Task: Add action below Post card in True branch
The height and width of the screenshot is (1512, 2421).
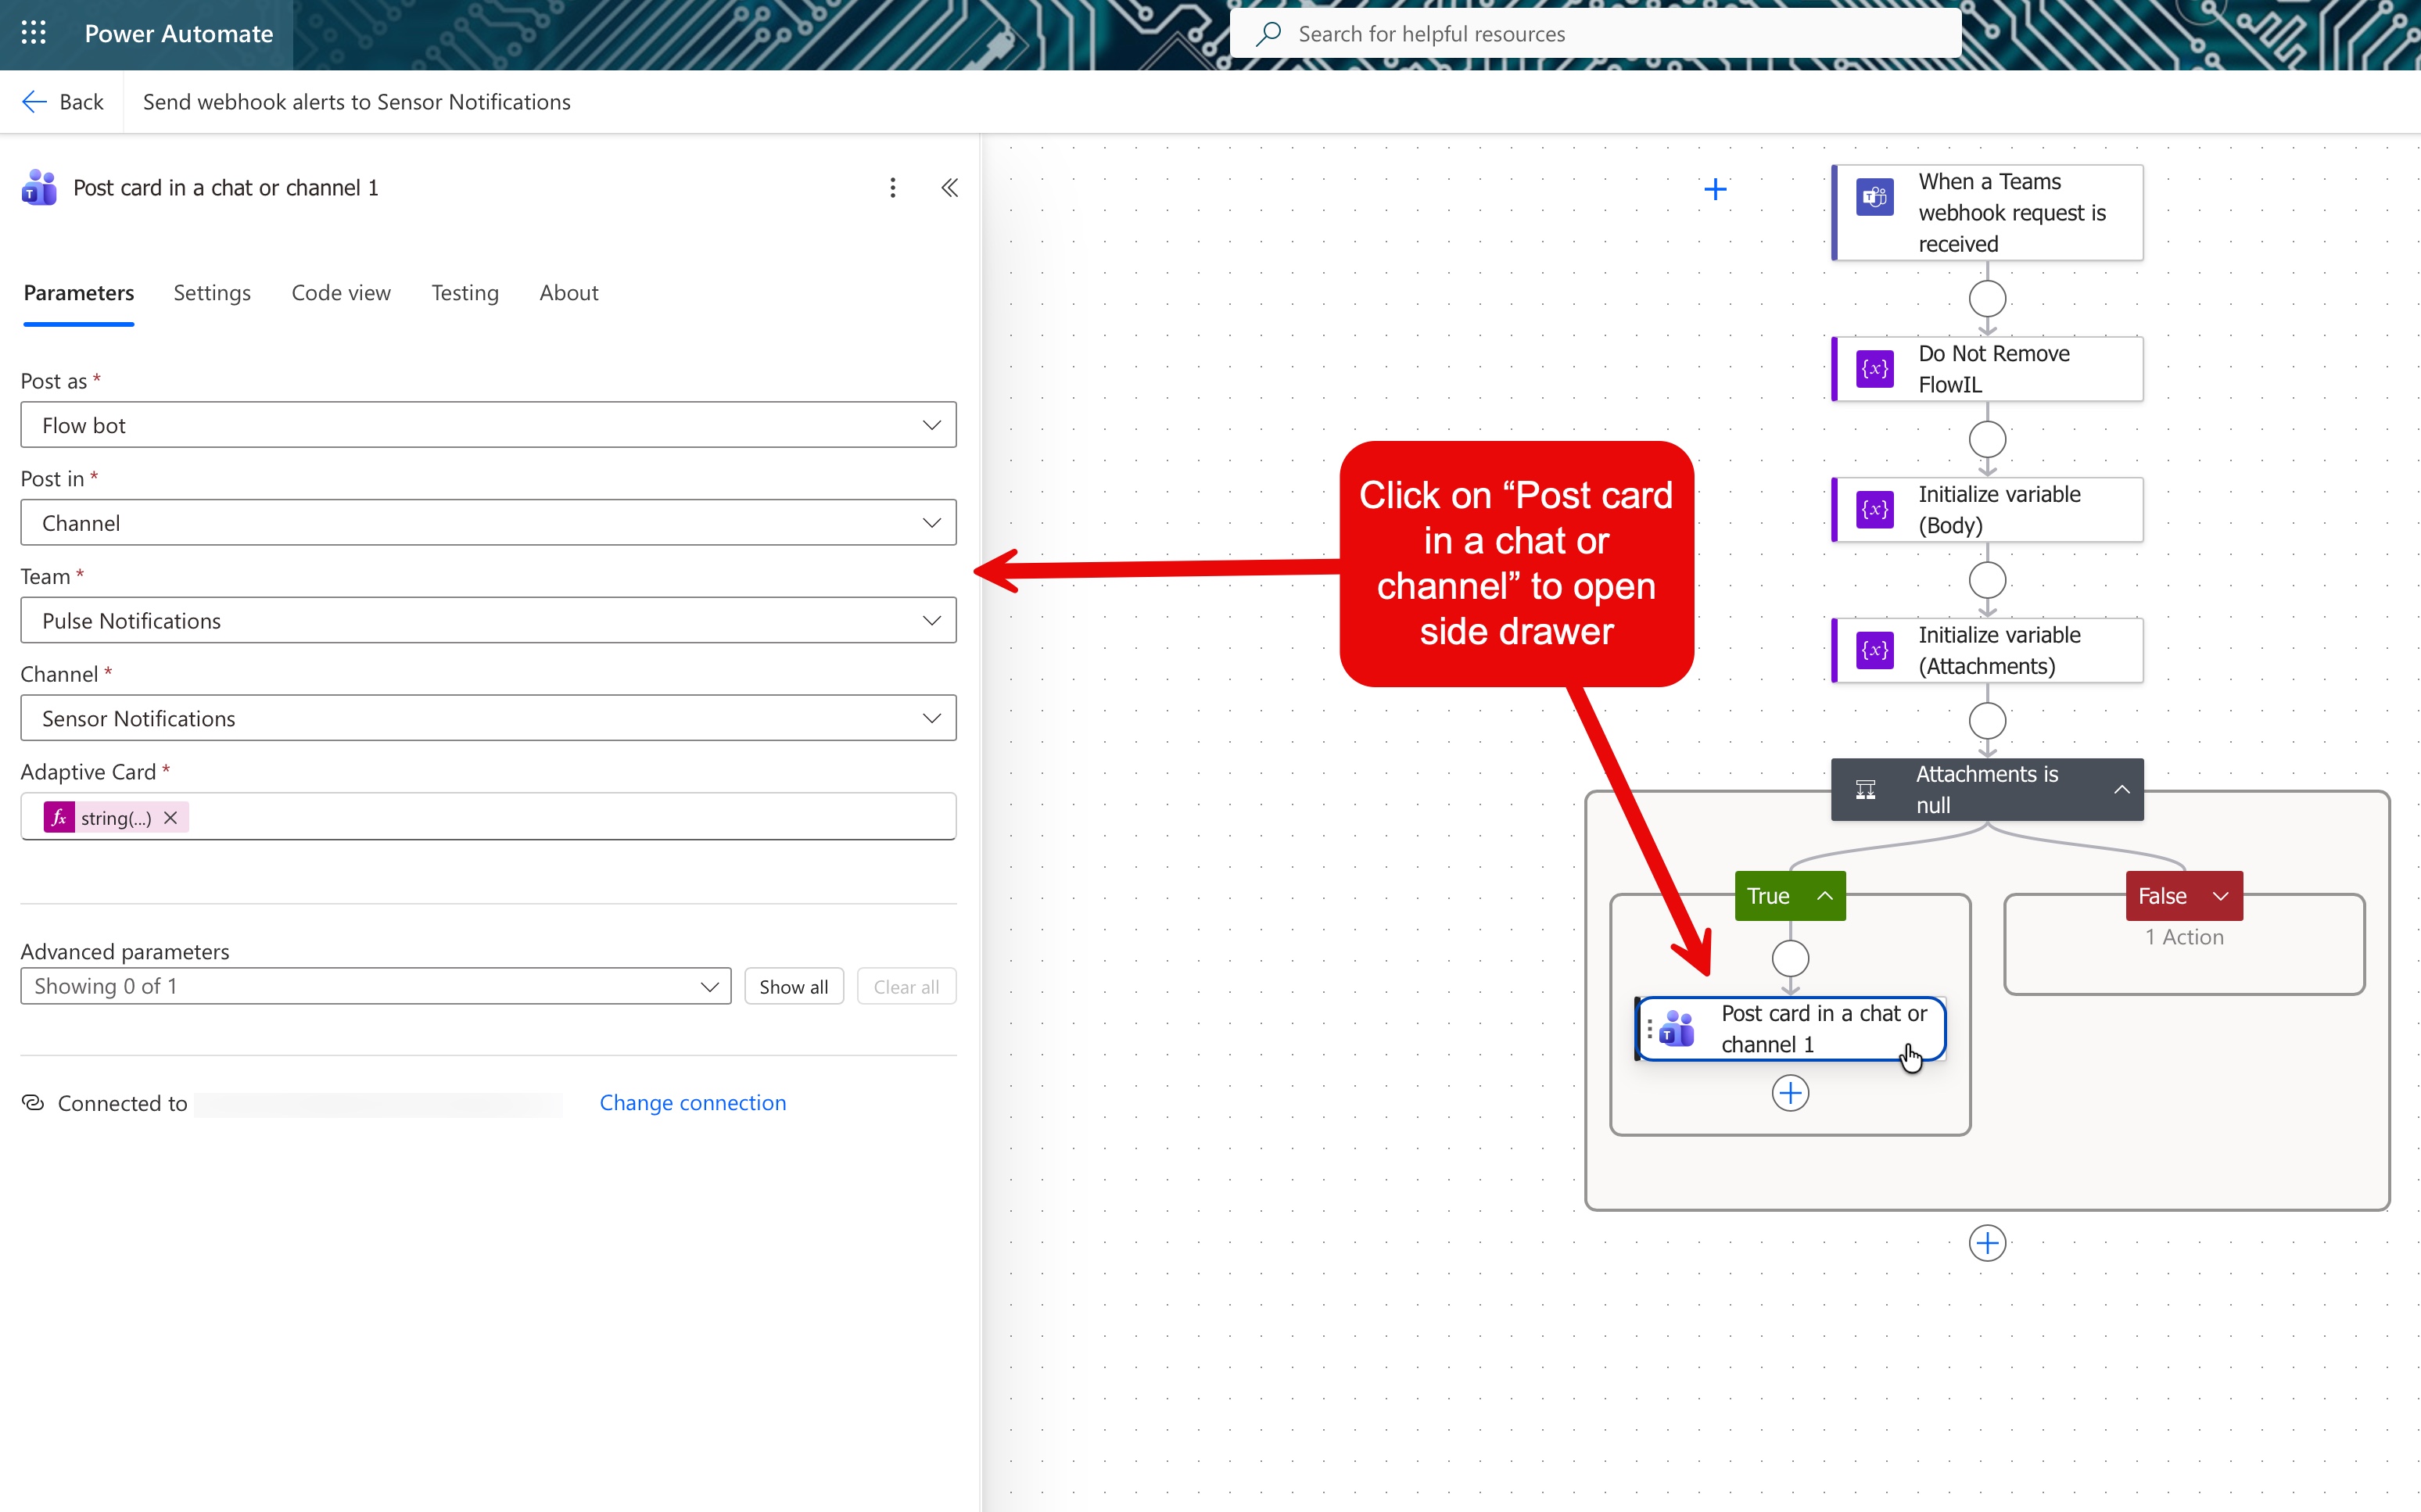Action: pyautogui.click(x=1790, y=1093)
